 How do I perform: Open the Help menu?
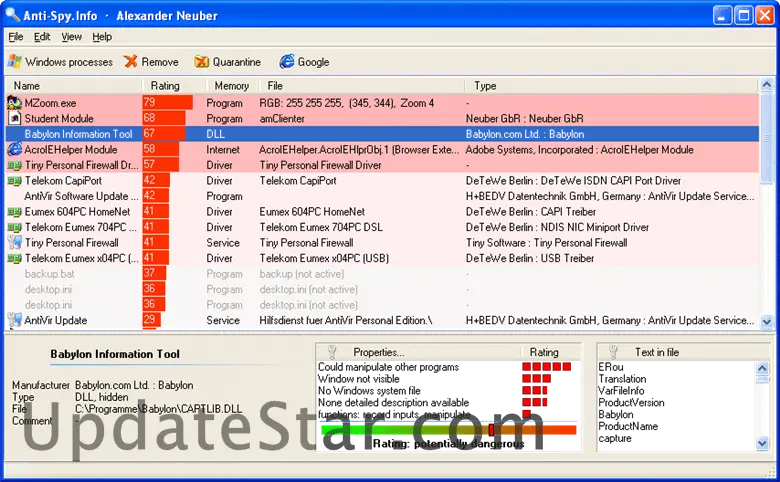pos(102,37)
